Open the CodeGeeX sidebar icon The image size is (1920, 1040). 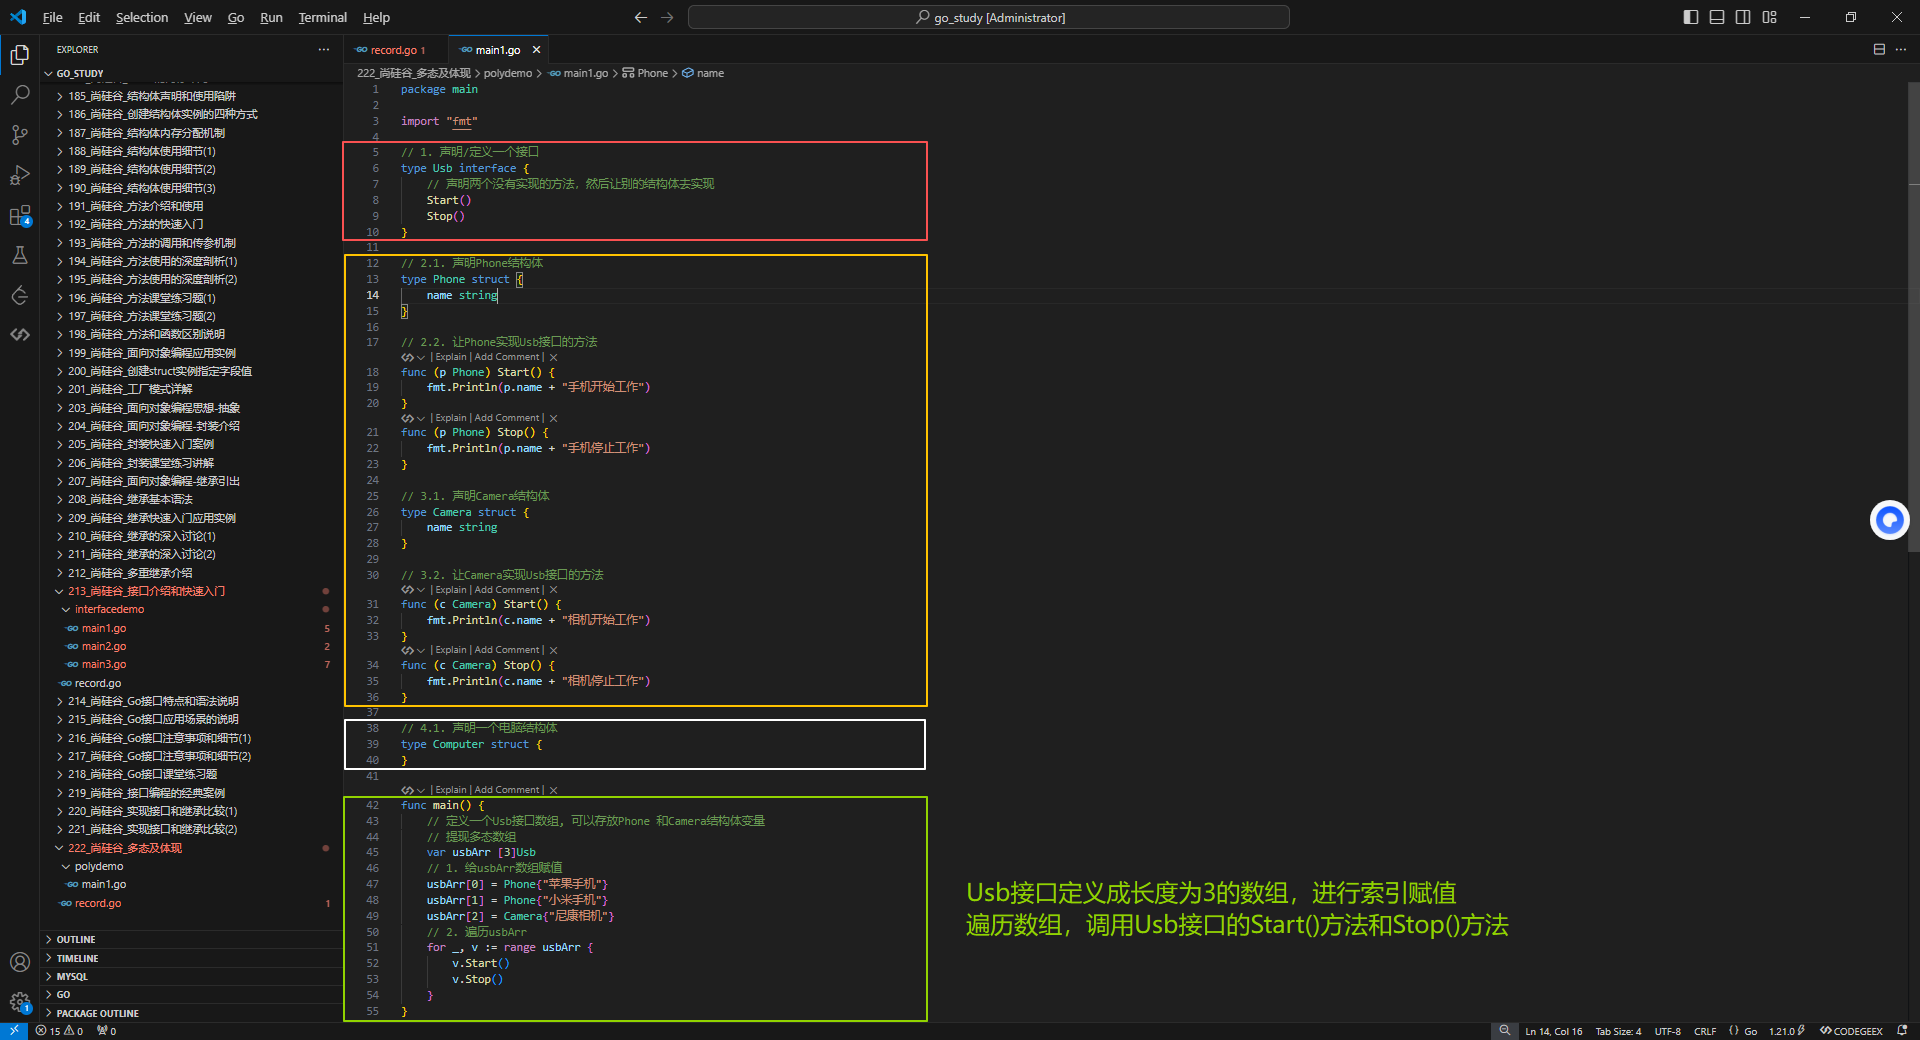click(20, 335)
